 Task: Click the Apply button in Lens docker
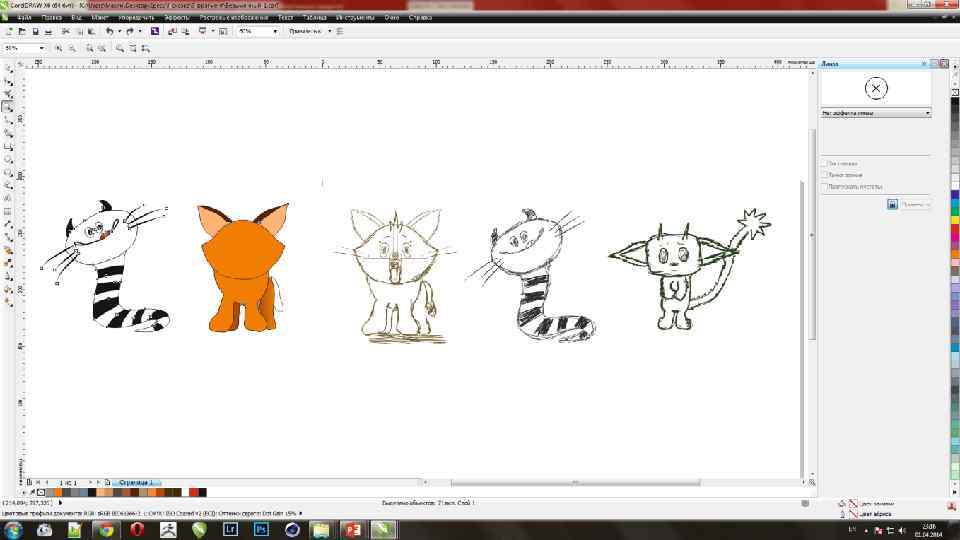[915, 204]
